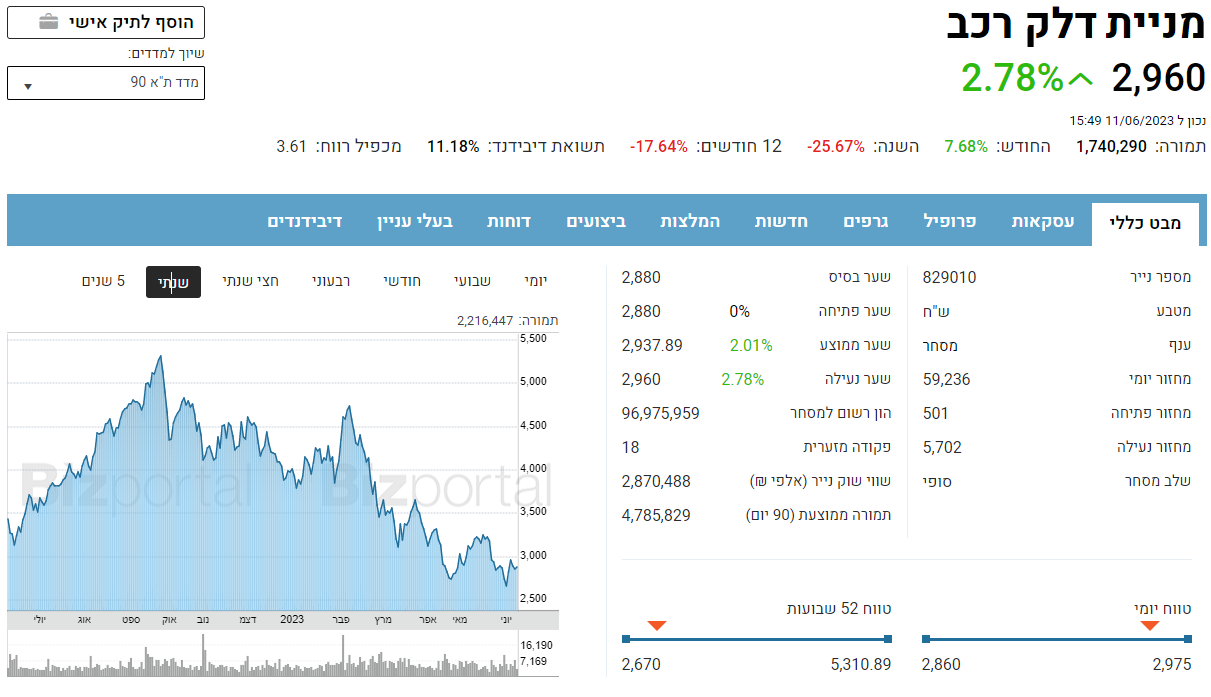The height and width of the screenshot is (697, 1211).
Task: Click the שער ממוצע value 2,937.89
Action: 652,345
